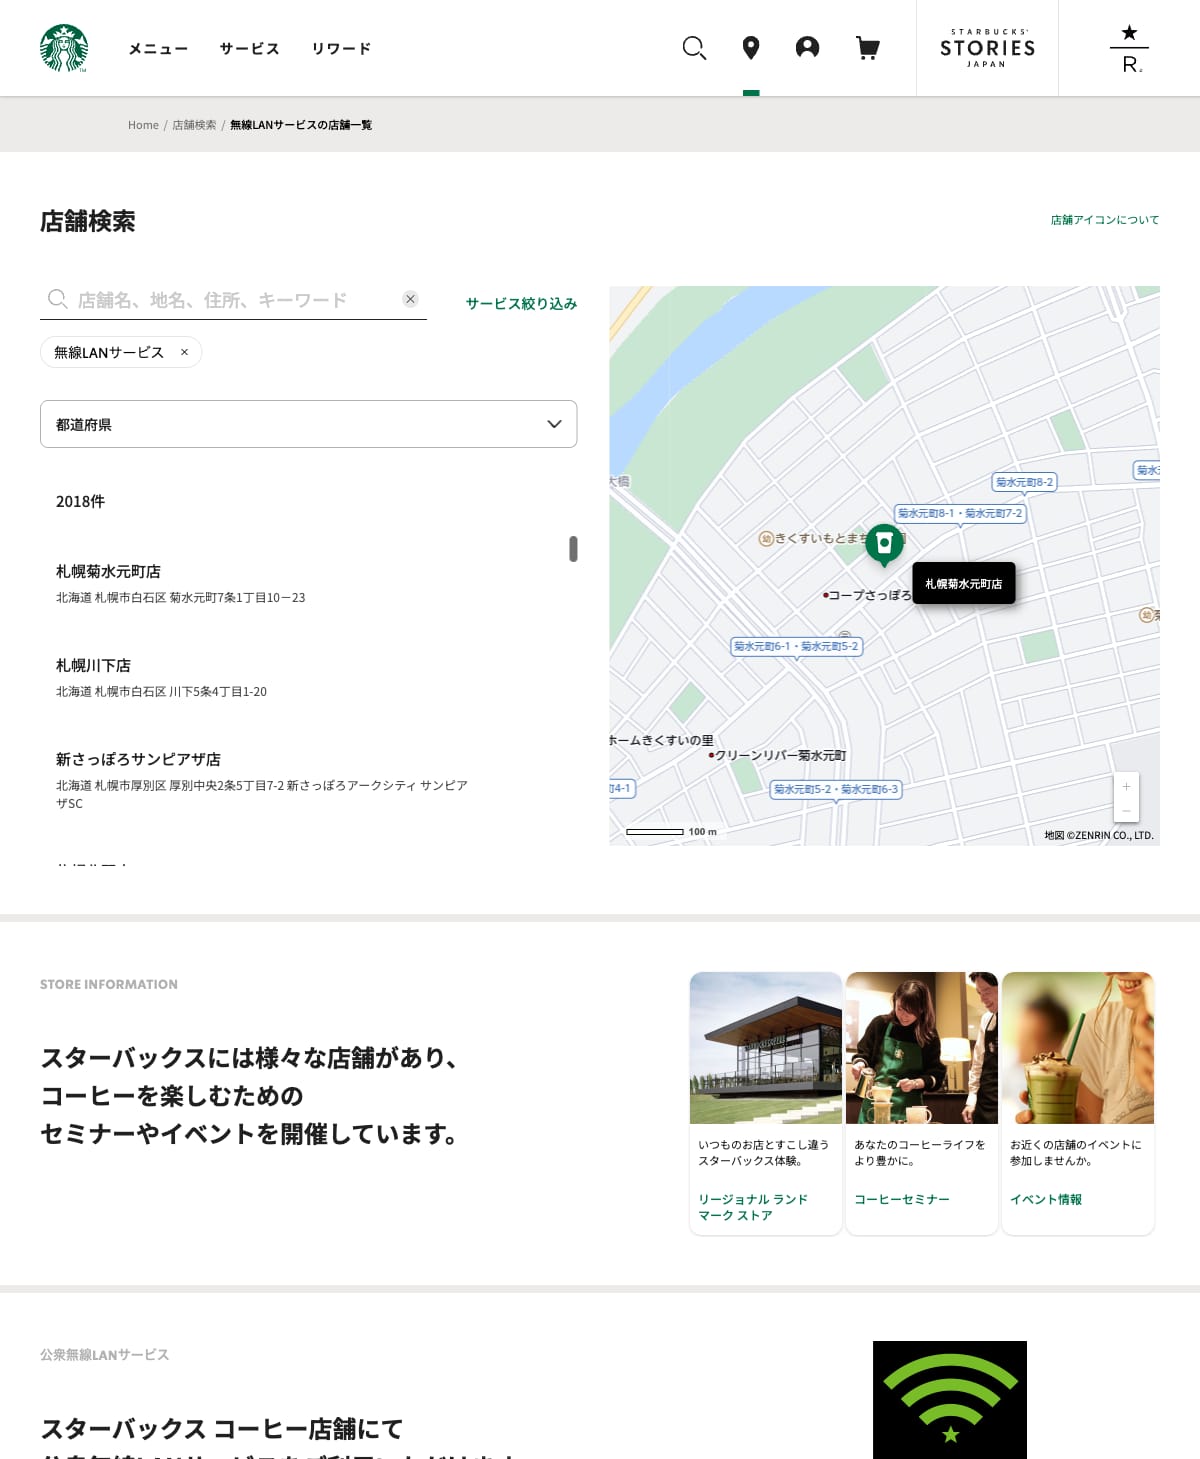
Task: Open the regional landmark store photo
Action: point(766,1048)
